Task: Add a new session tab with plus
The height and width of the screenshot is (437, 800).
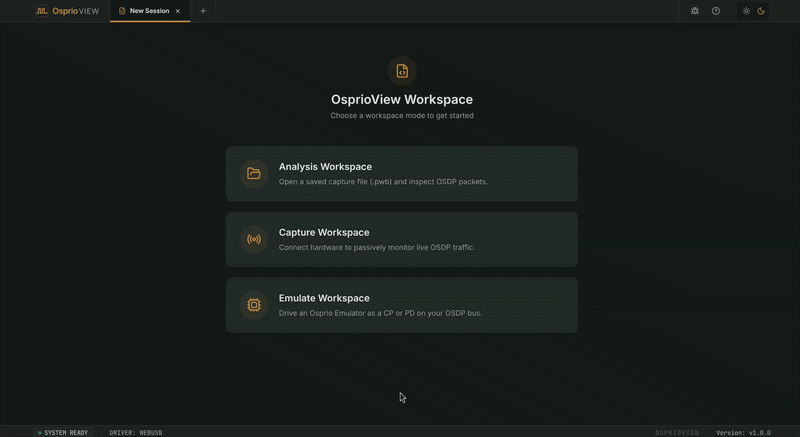Action: [203, 11]
